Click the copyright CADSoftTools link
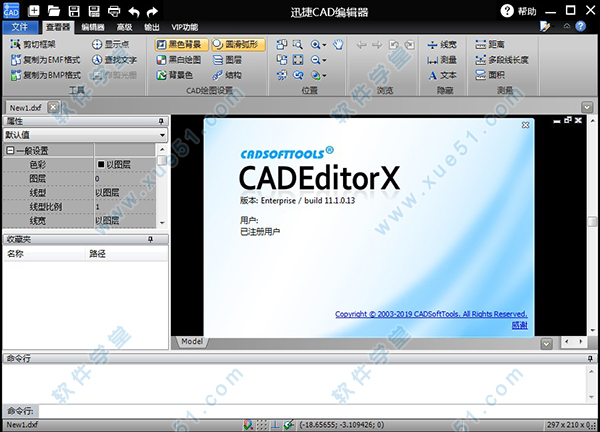The width and height of the screenshot is (600, 432). (431, 314)
